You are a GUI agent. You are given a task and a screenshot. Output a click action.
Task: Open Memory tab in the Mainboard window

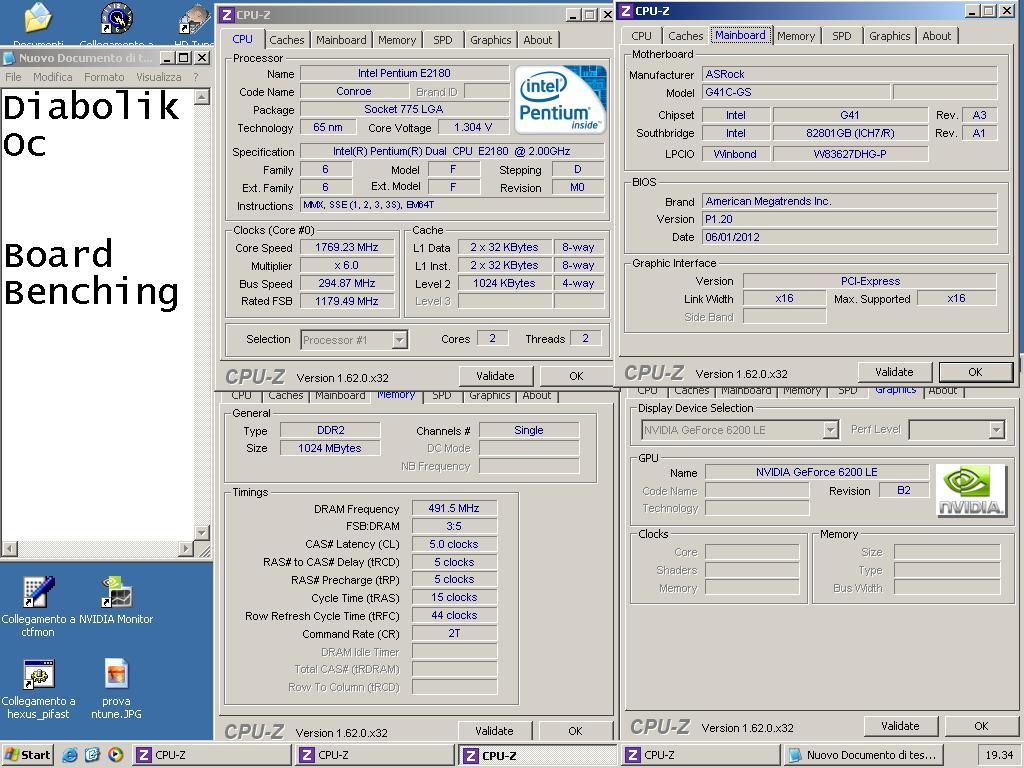tap(795, 36)
